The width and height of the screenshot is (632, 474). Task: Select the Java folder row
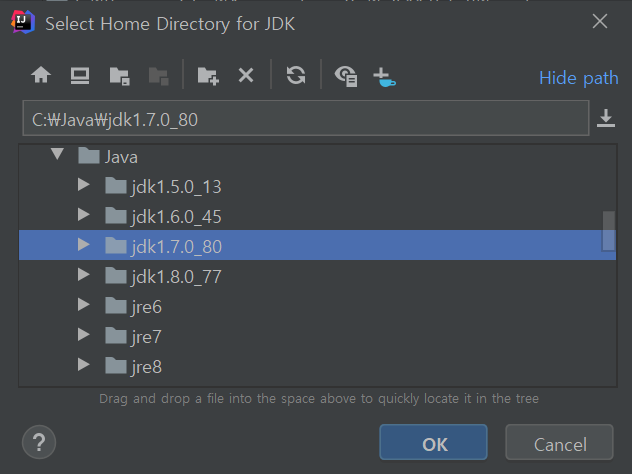(x=318, y=156)
